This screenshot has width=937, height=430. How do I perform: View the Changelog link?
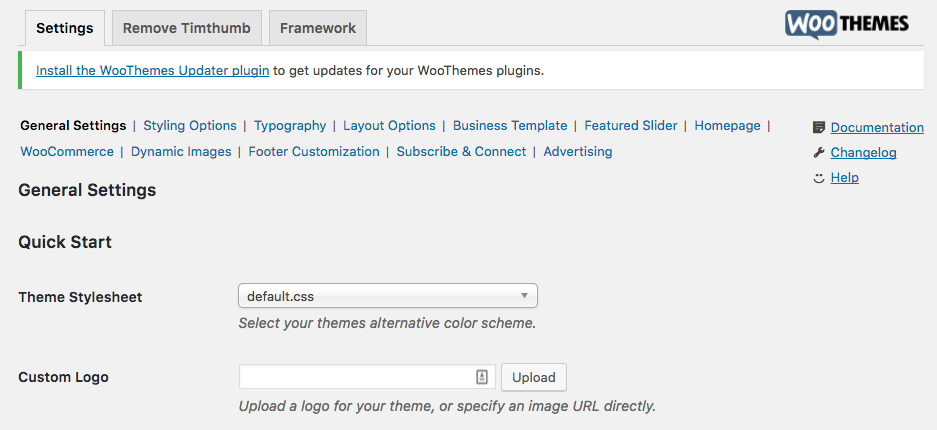click(x=863, y=152)
